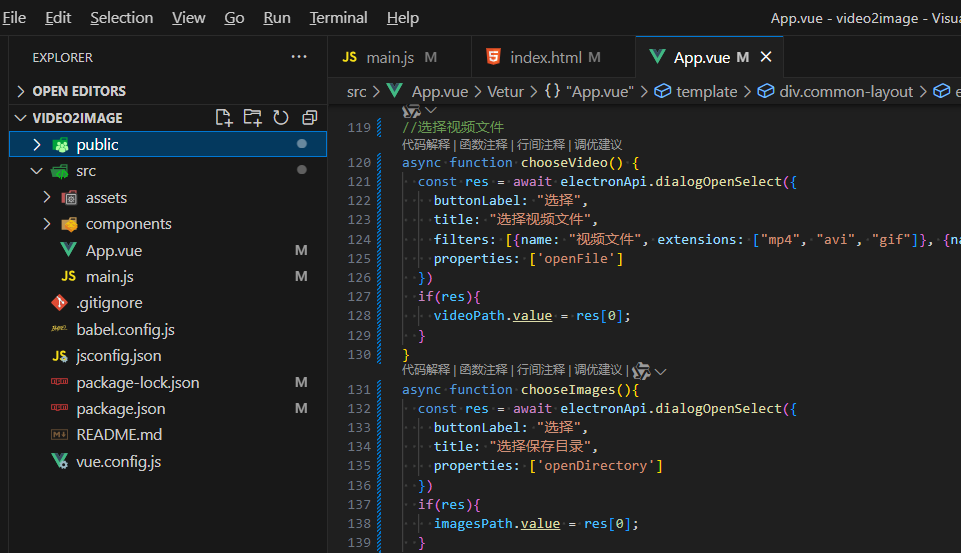Viewport: 961px width, 553px height.
Task: Open the dropdown arrow above line 119 comment
Action: tap(431, 110)
